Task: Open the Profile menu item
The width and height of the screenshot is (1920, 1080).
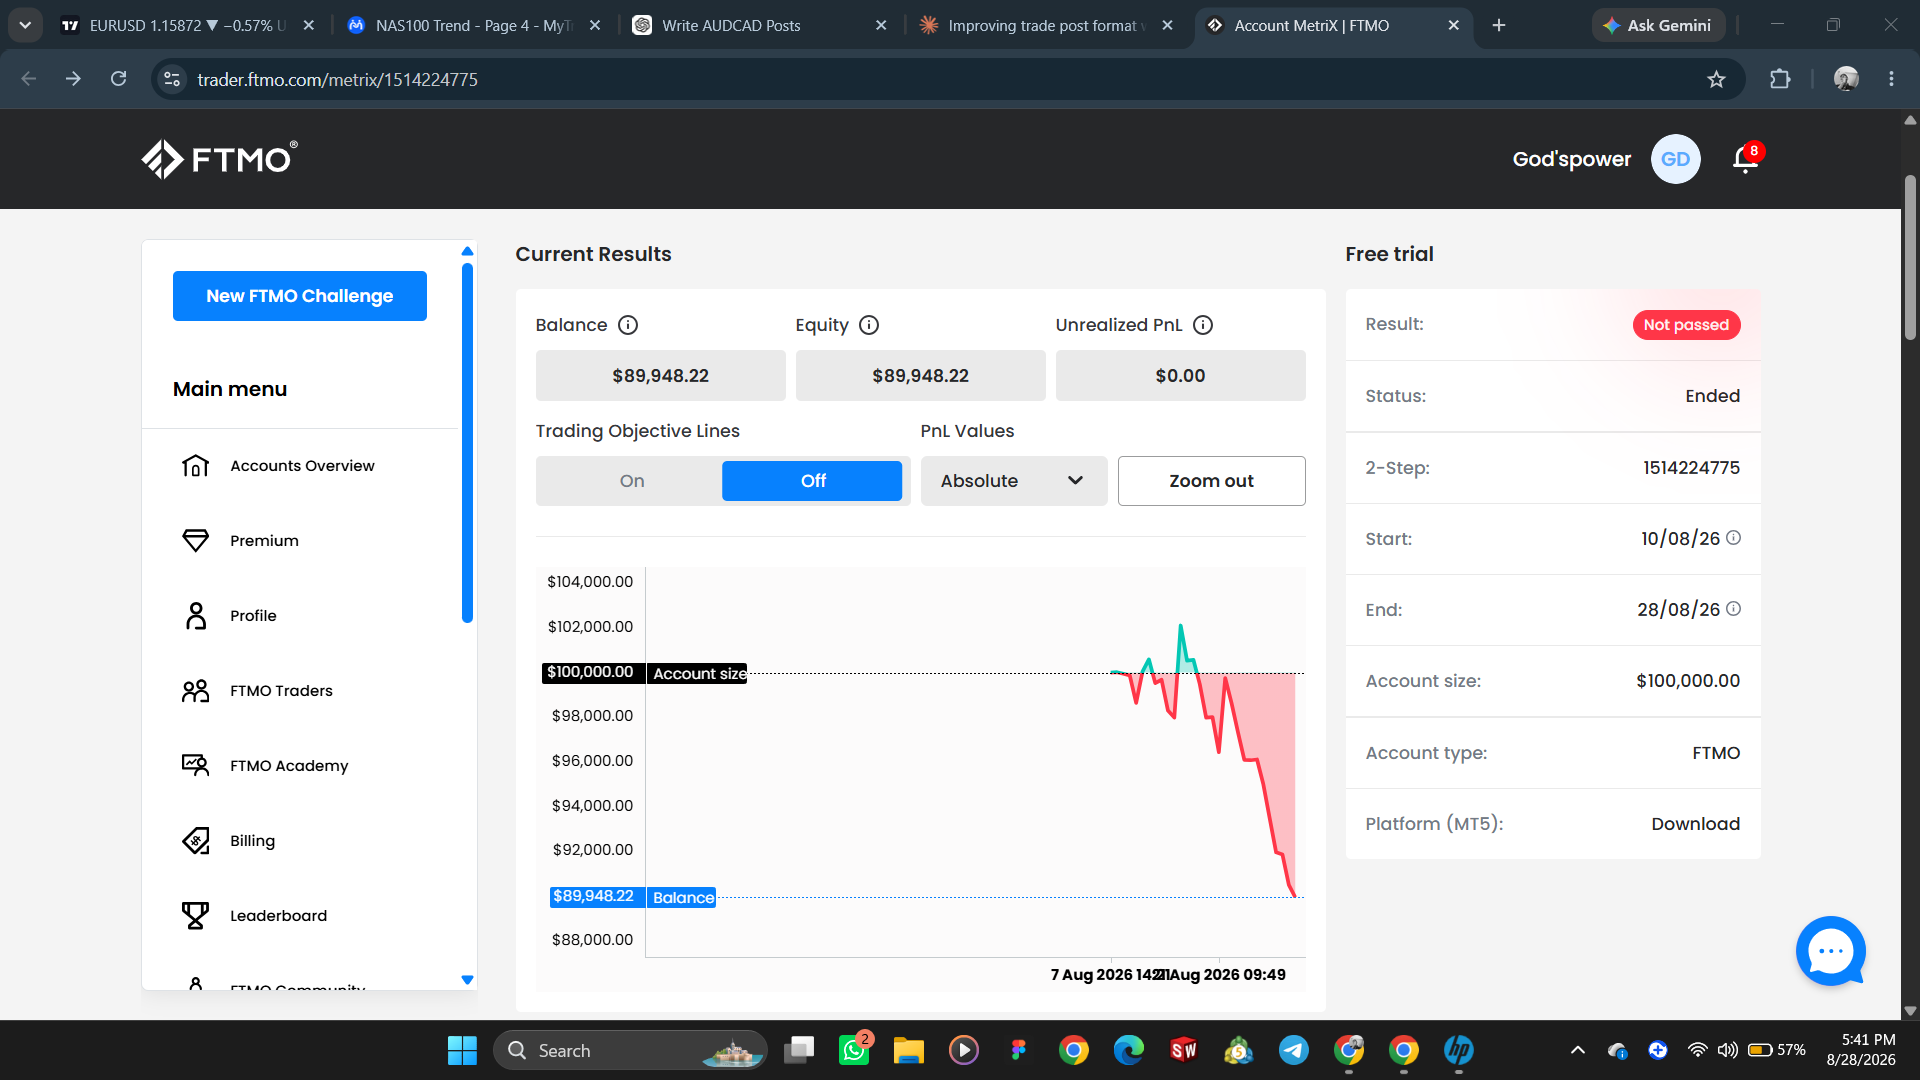Action: pyautogui.click(x=253, y=616)
